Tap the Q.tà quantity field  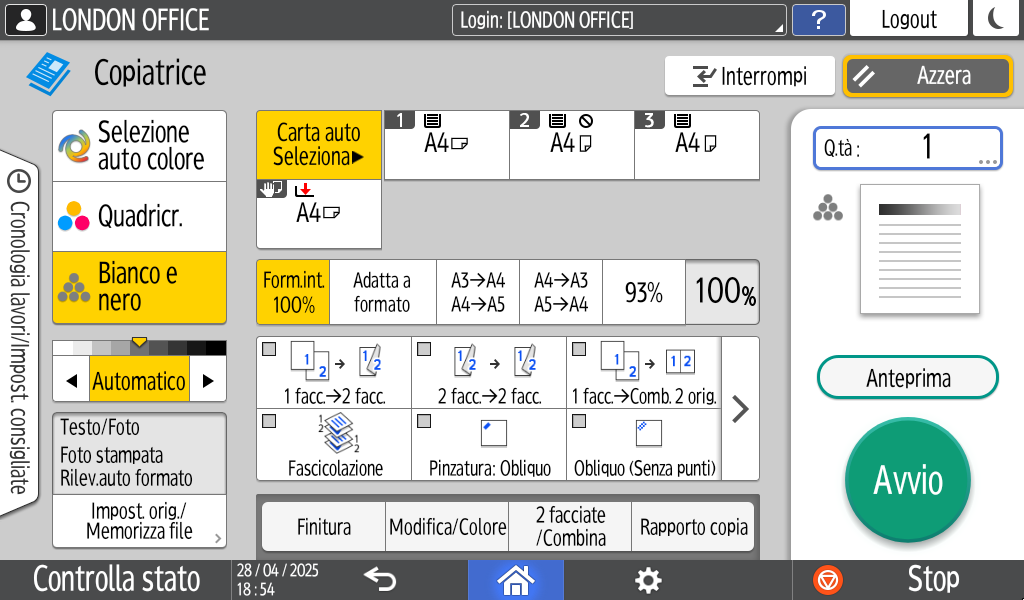[x=908, y=148]
